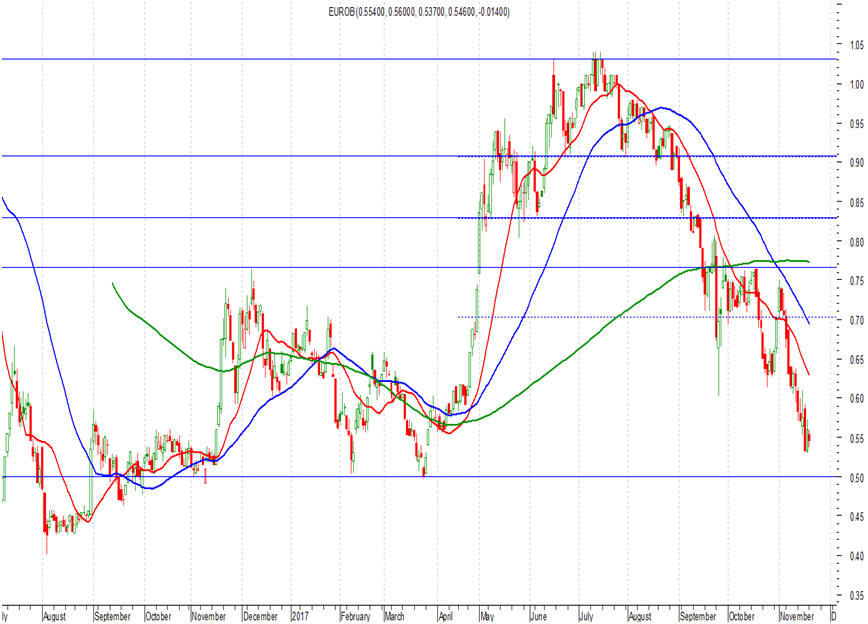Click the December label on time axis
The width and height of the screenshot is (868, 624).
pos(260,616)
